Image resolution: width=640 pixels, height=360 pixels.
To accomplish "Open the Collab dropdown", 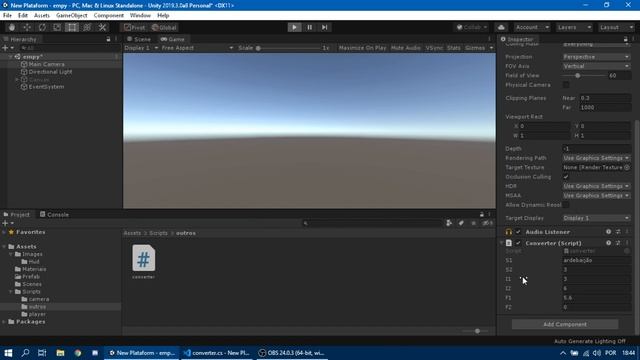I will click(x=472, y=27).
